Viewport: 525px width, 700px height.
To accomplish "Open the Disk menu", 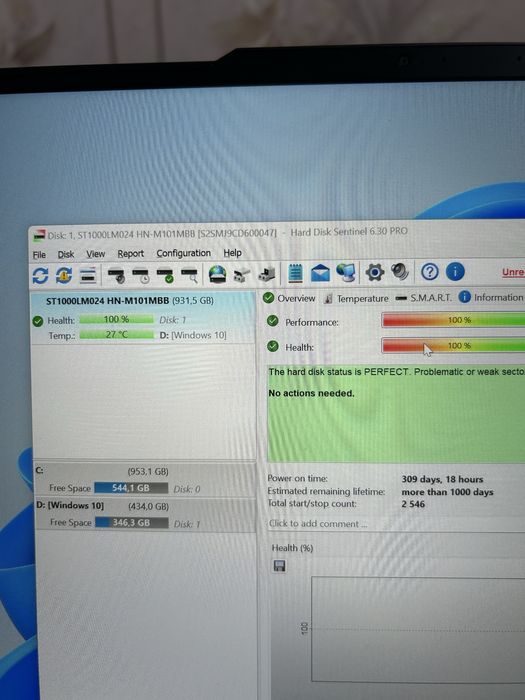I will click(x=66, y=254).
